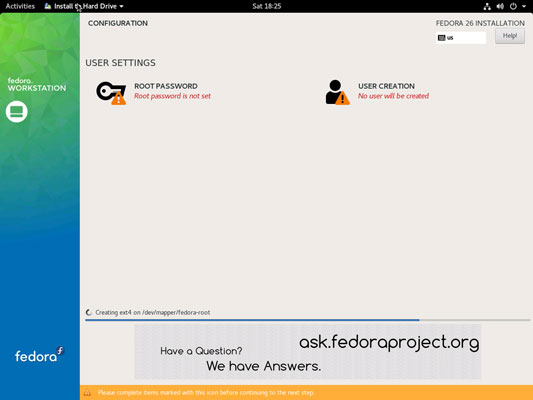Click the fedora logo in sidebar
This screenshot has width=533, height=400.
click(x=39, y=355)
